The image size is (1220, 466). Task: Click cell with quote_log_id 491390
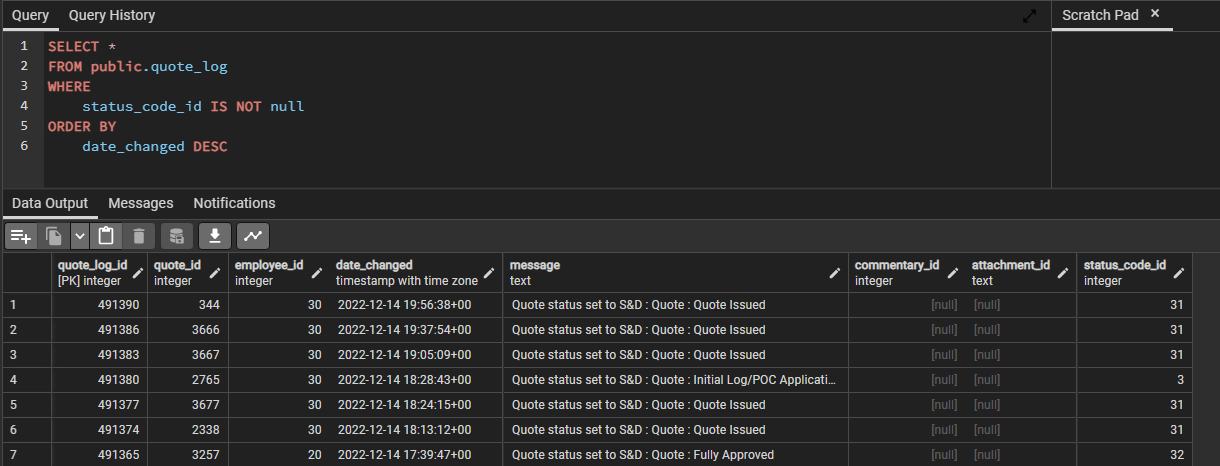click(x=99, y=305)
